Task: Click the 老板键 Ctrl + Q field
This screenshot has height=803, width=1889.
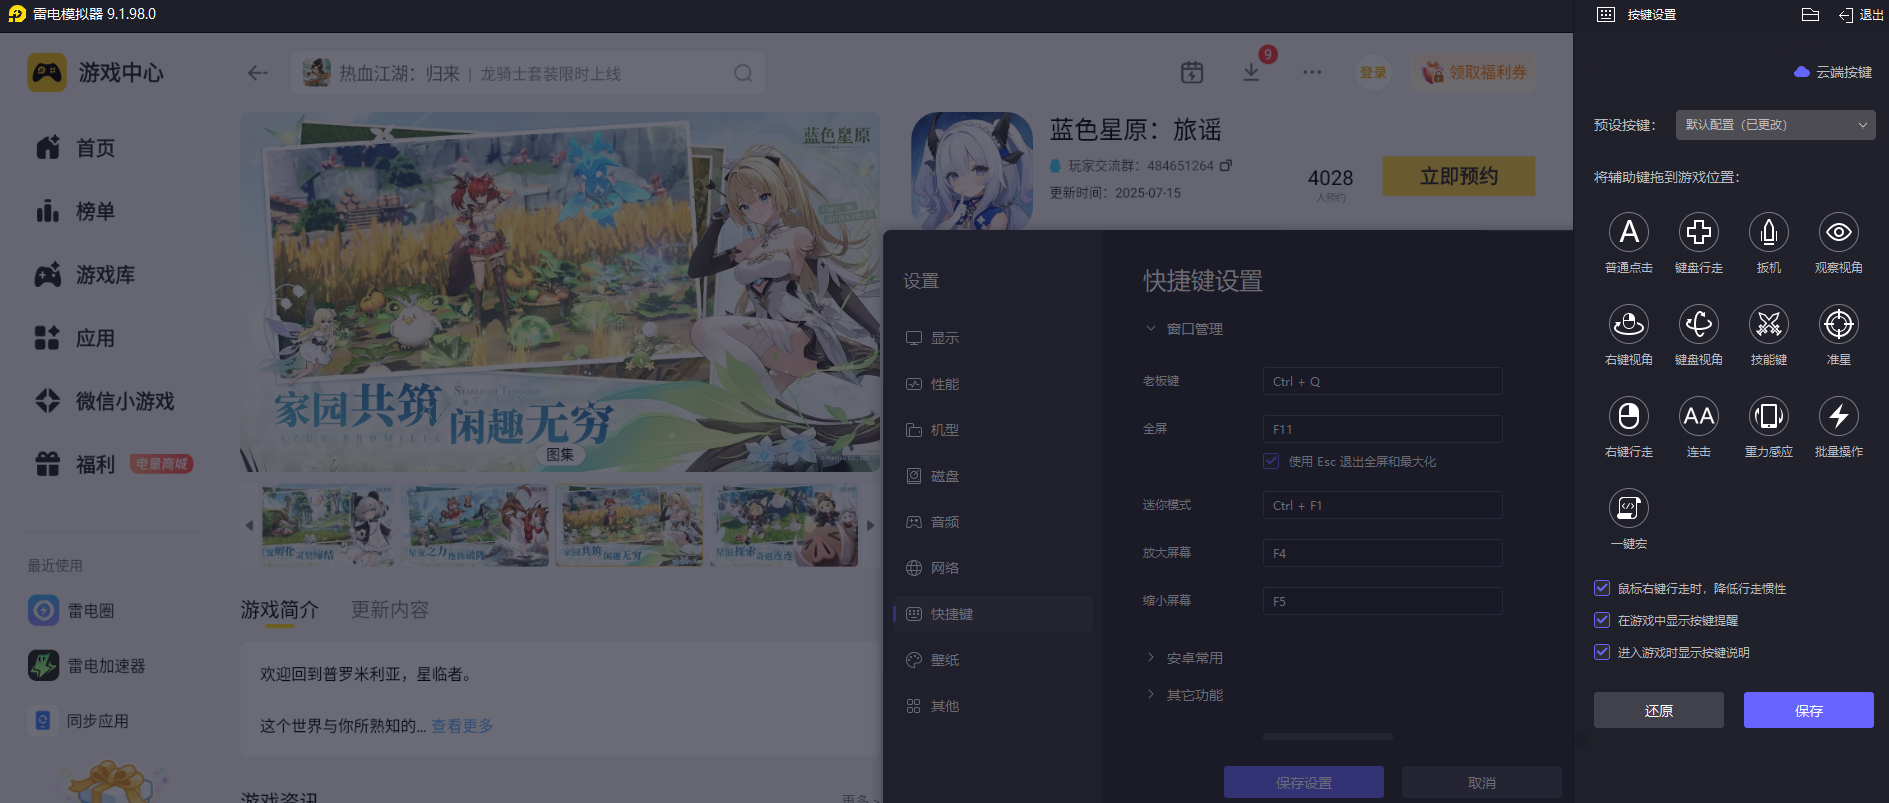Action: (x=1382, y=381)
